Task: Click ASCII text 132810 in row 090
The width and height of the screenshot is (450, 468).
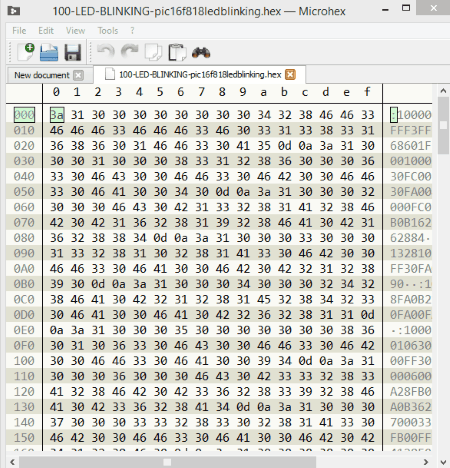Action: (411, 253)
